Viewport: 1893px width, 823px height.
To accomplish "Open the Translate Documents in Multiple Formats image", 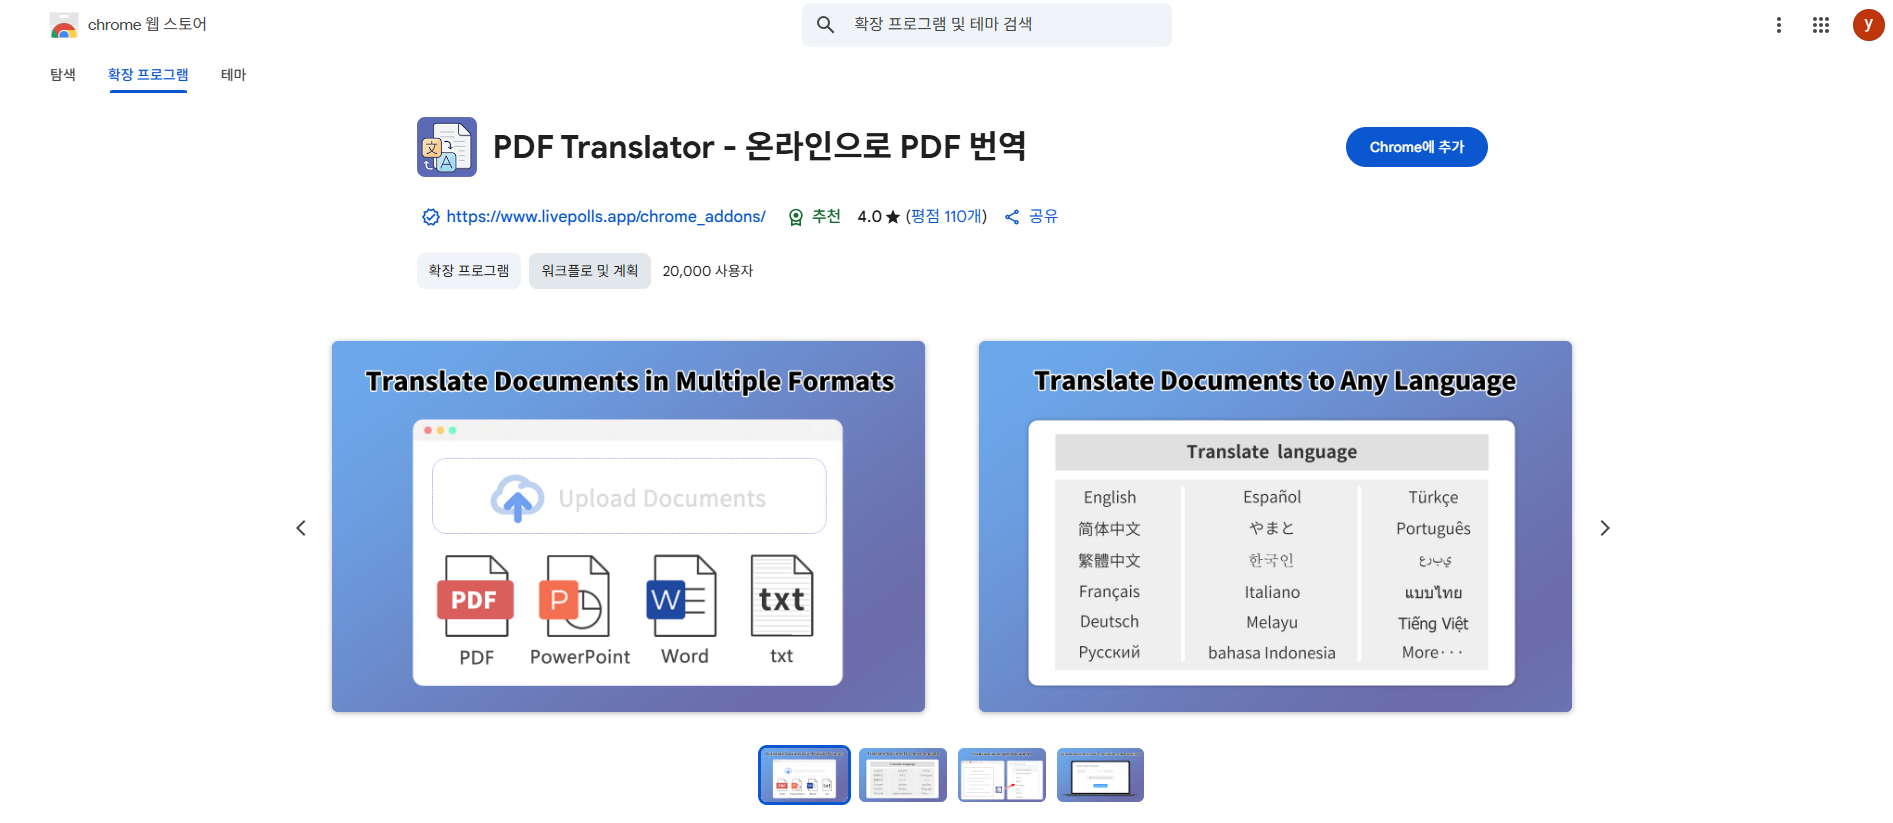I will (628, 527).
